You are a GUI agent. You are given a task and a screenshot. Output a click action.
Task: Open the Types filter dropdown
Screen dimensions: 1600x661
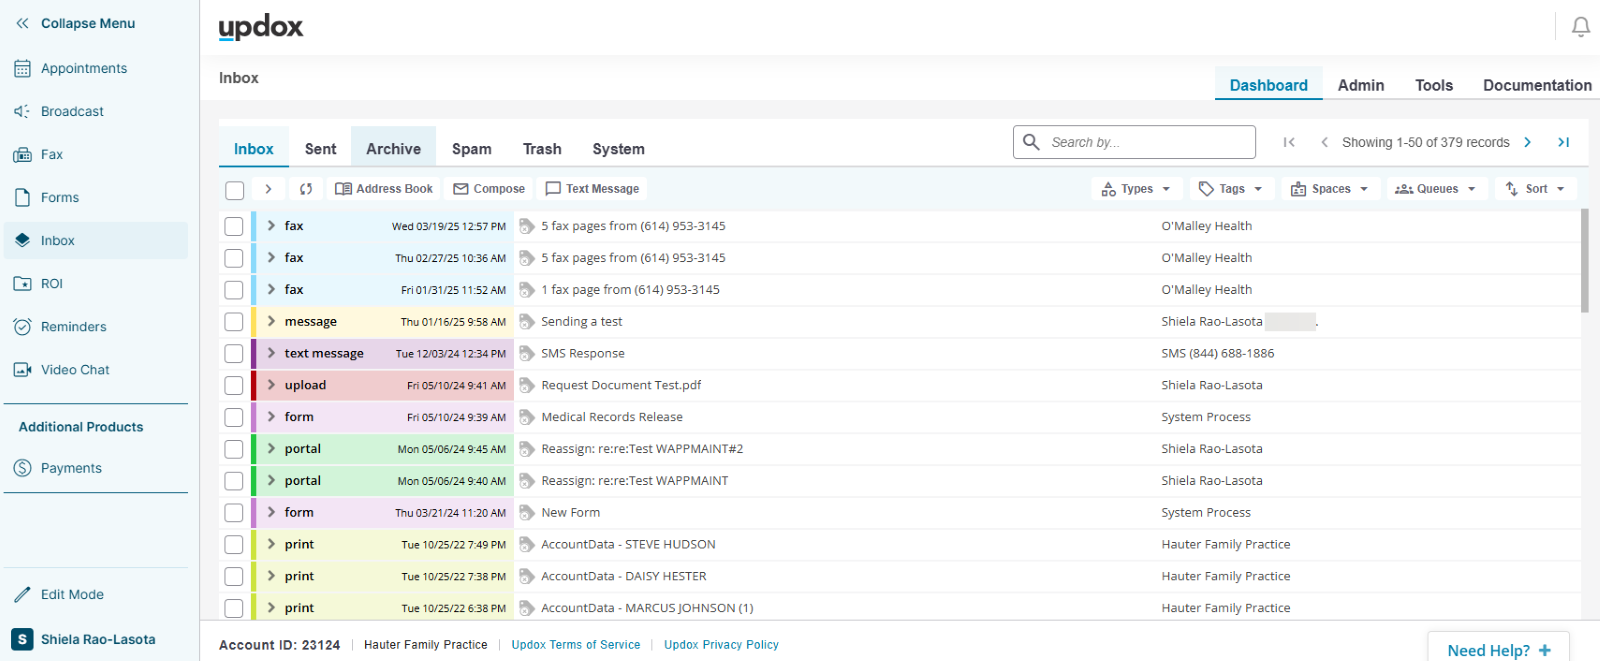click(x=1137, y=188)
